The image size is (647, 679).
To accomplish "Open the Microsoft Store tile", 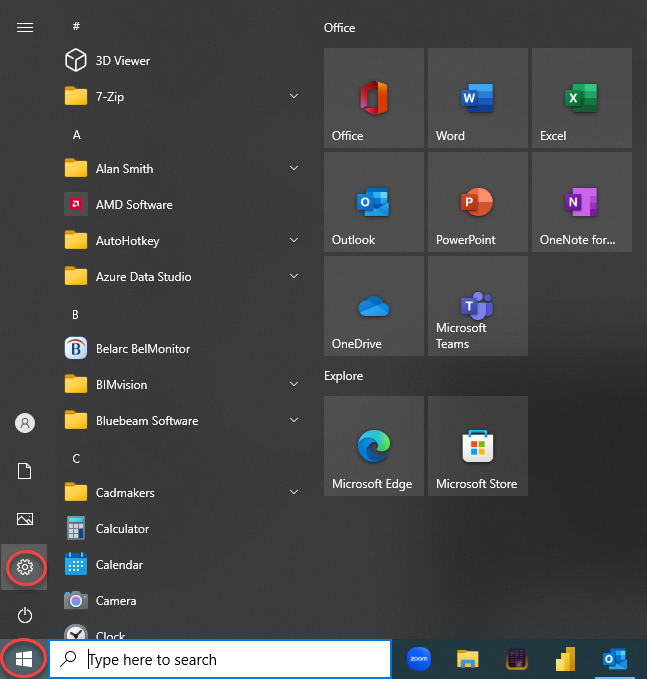I will tap(478, 446).
